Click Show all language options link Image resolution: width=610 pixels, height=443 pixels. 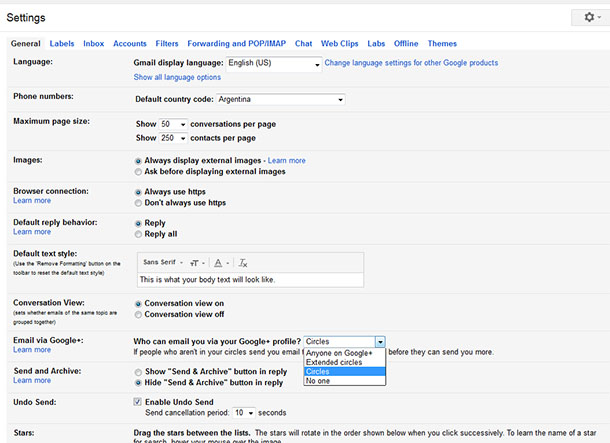coord(177,77)
